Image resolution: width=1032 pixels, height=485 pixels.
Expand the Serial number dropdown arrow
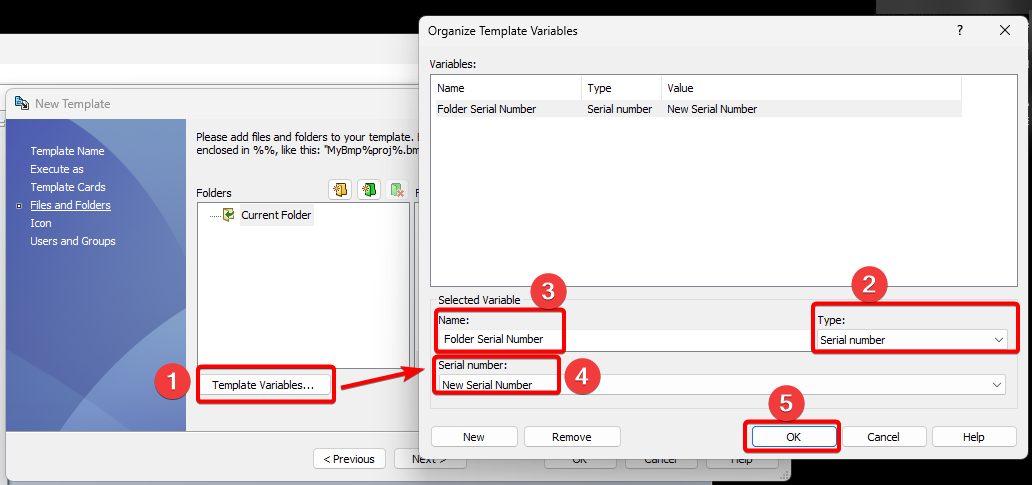(x=996, y=385)
